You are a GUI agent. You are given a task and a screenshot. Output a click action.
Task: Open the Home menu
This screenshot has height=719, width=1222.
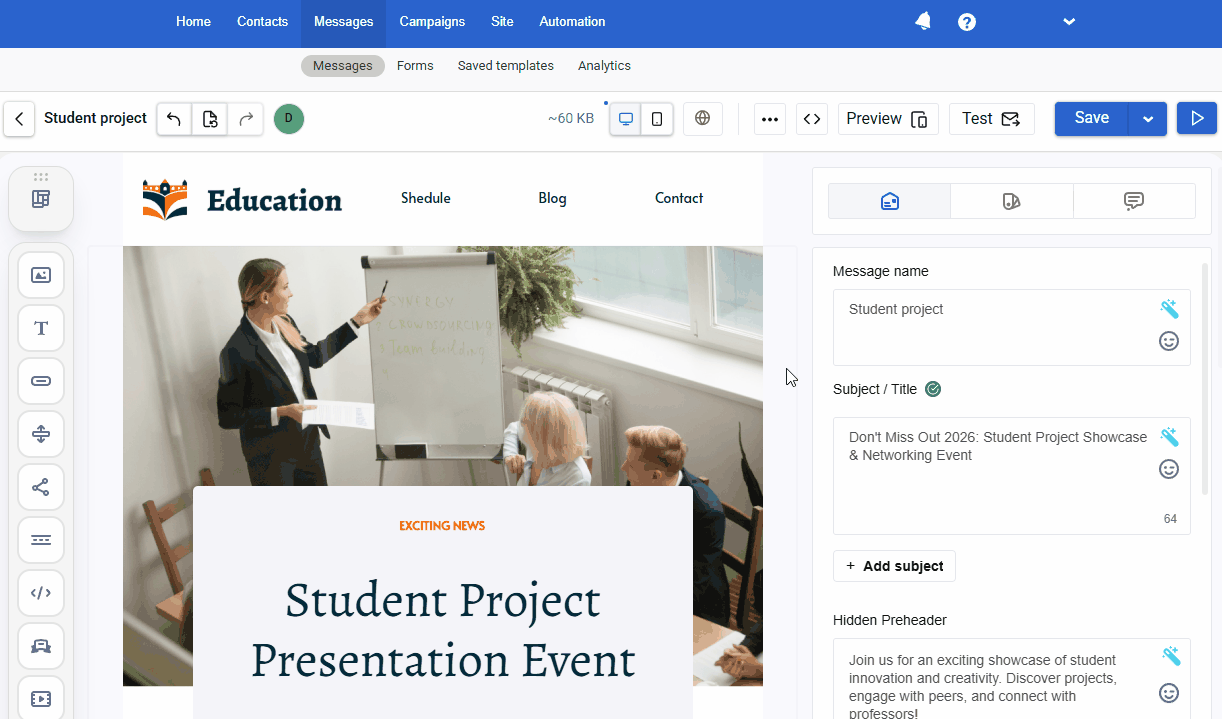tap(194, 22)
